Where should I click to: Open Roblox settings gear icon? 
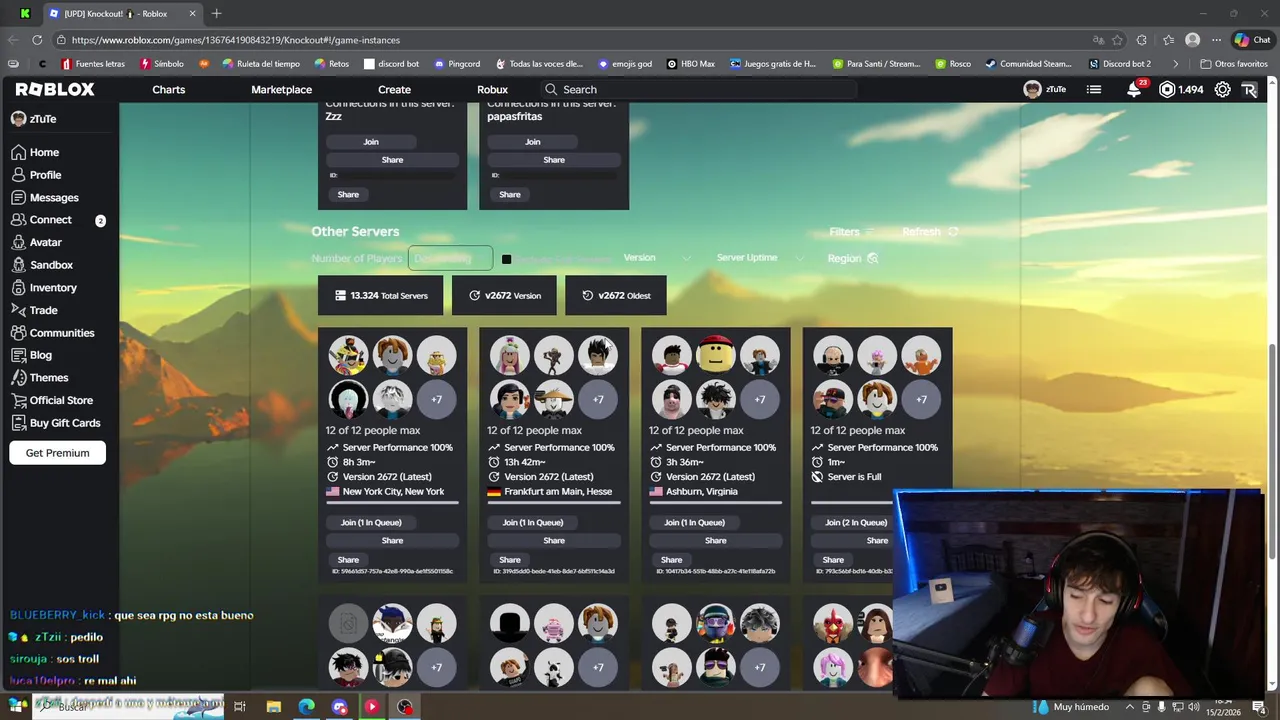1222,89
